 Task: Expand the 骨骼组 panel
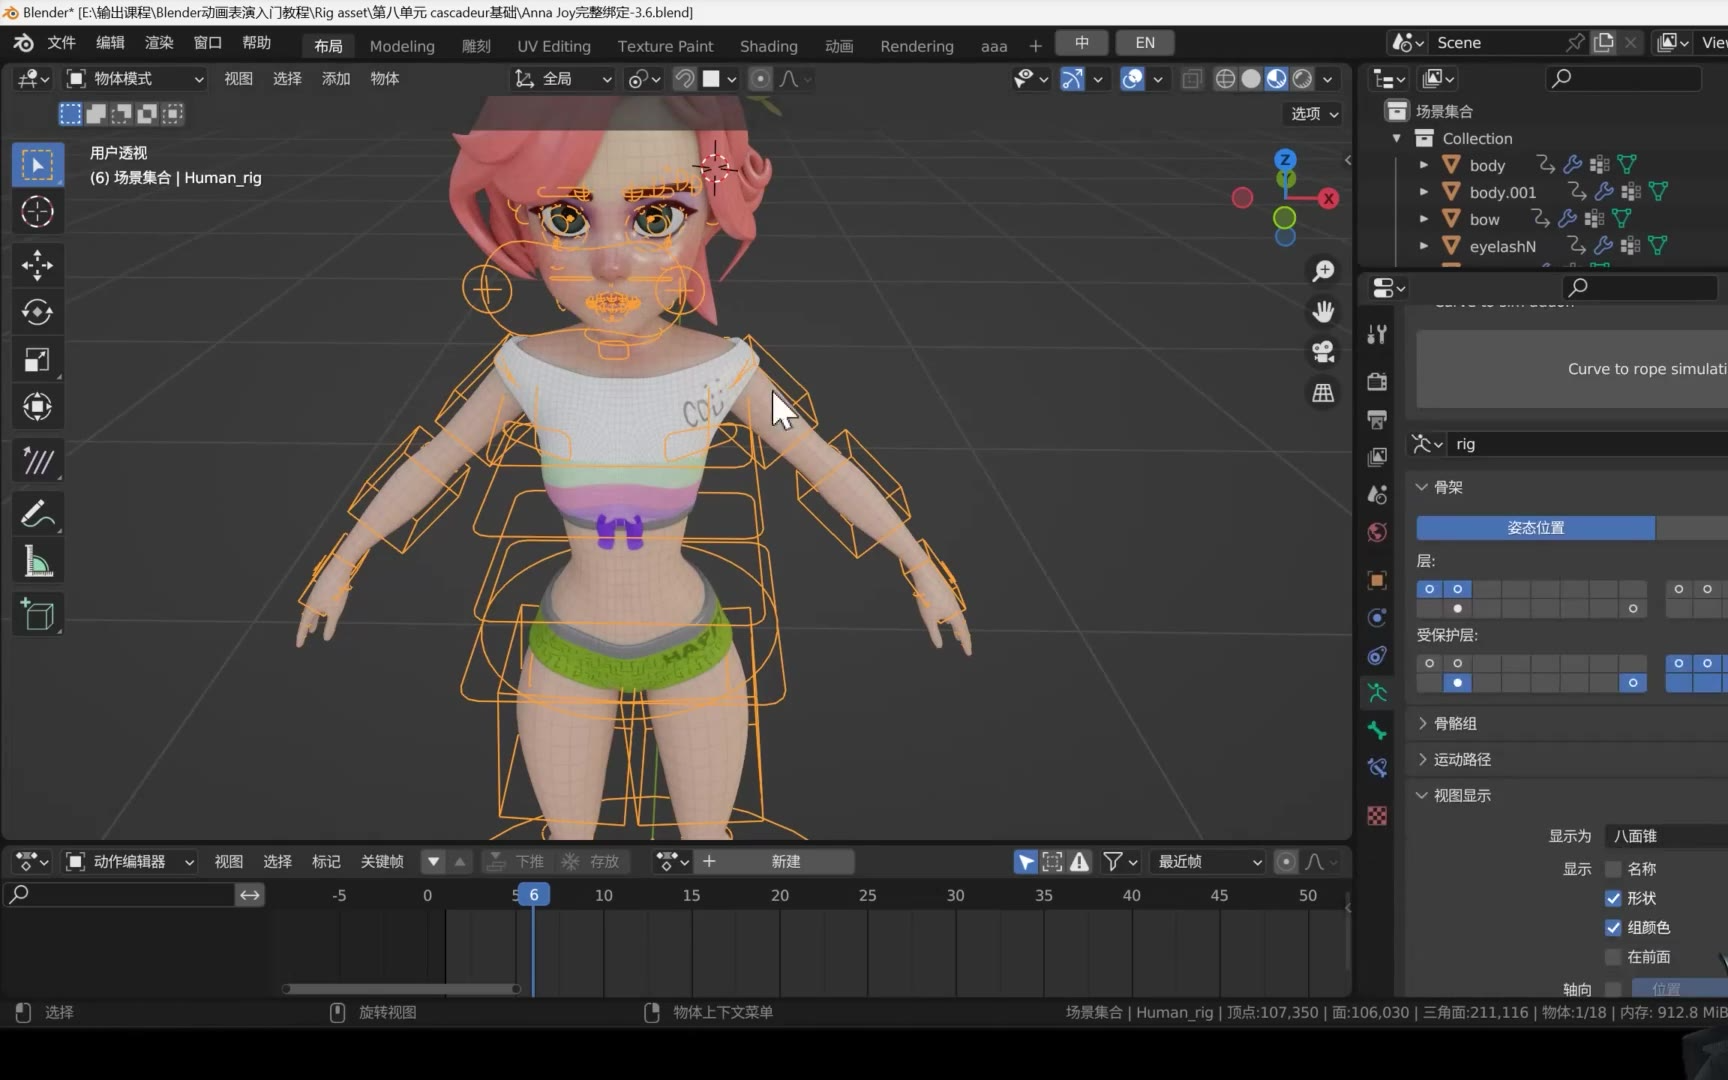(x=1455, y=723)
